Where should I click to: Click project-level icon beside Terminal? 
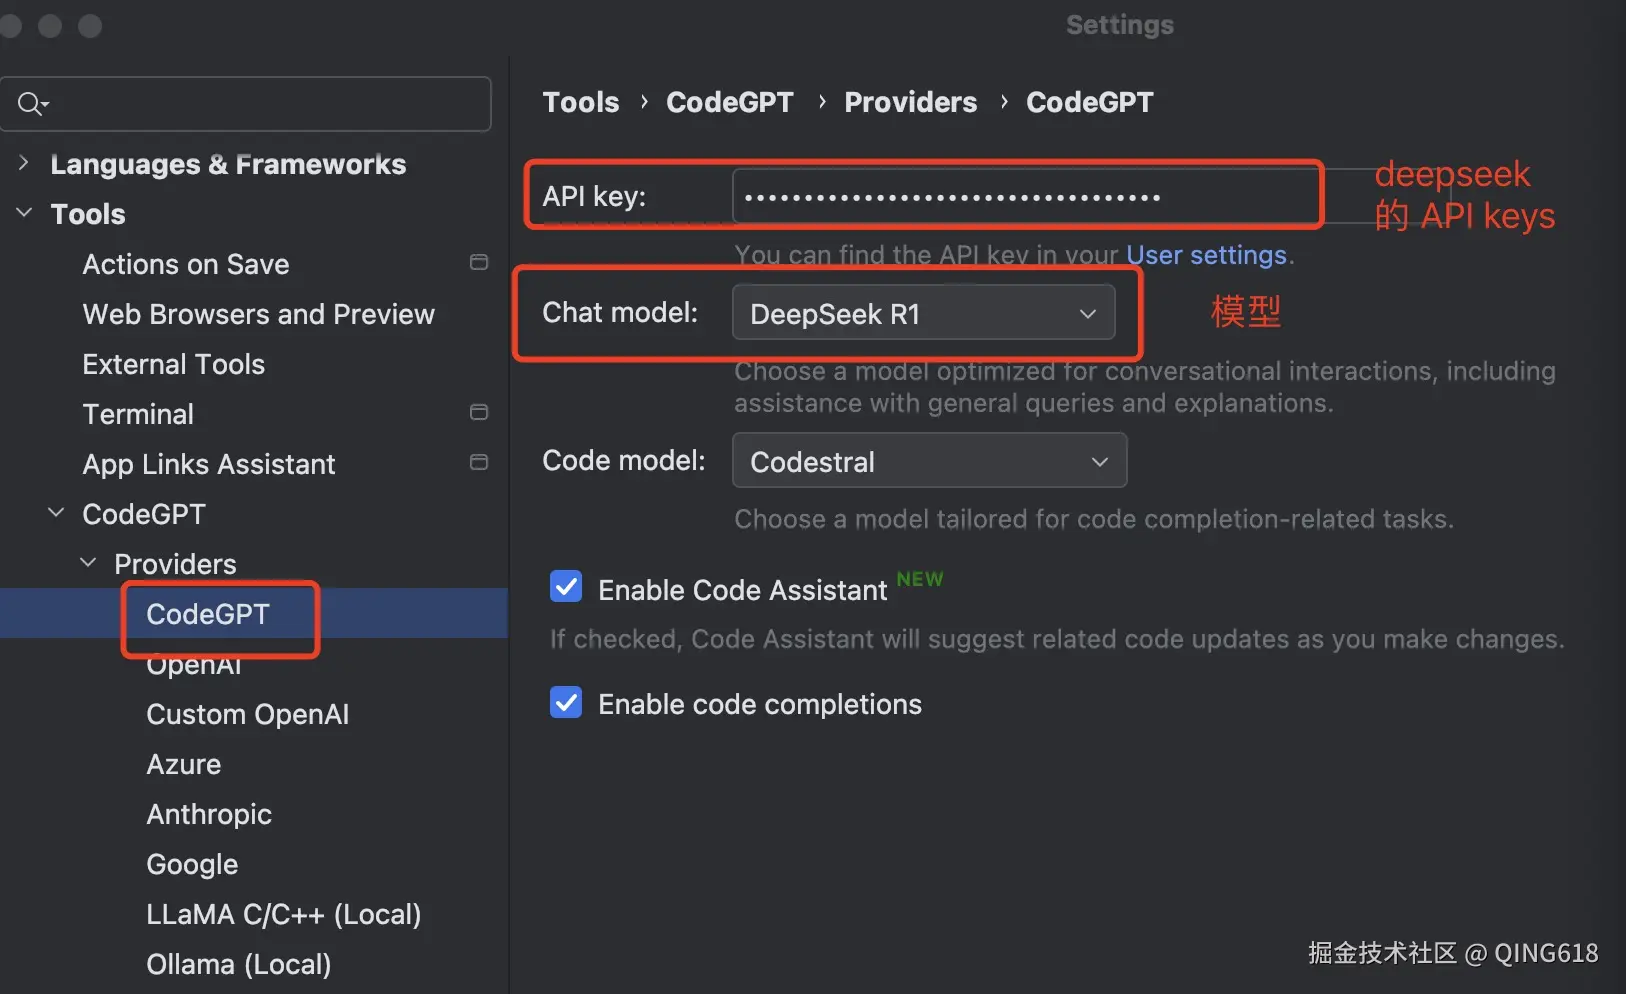coord(479,413)
